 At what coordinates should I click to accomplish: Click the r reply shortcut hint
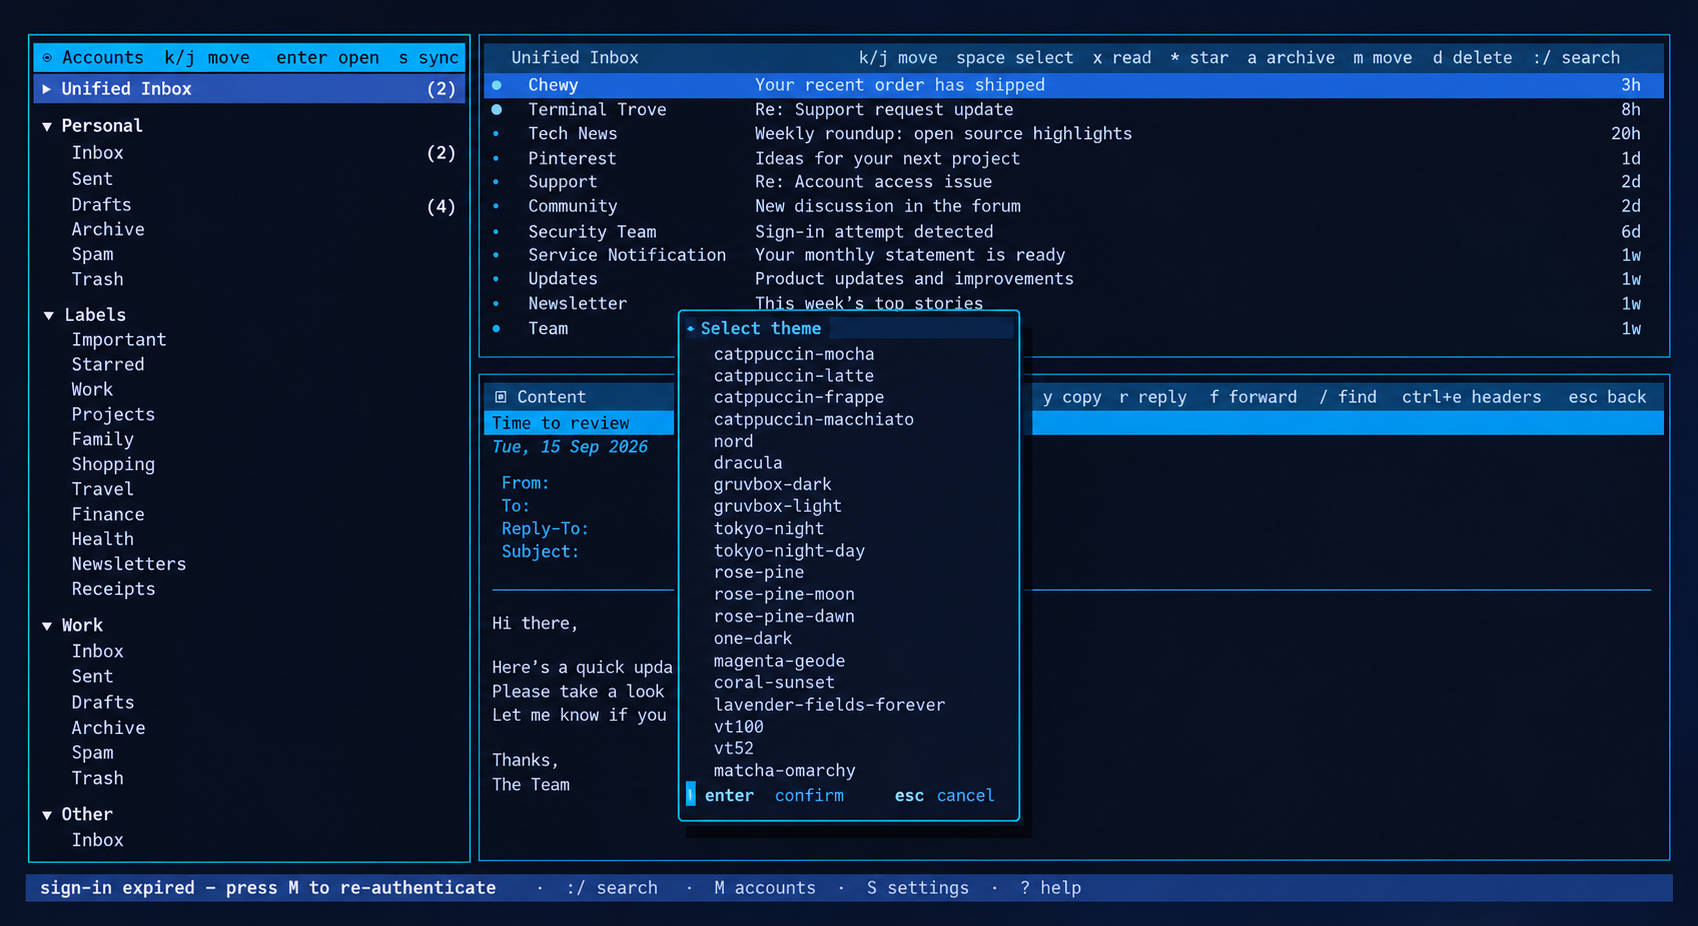(1153, 397)
